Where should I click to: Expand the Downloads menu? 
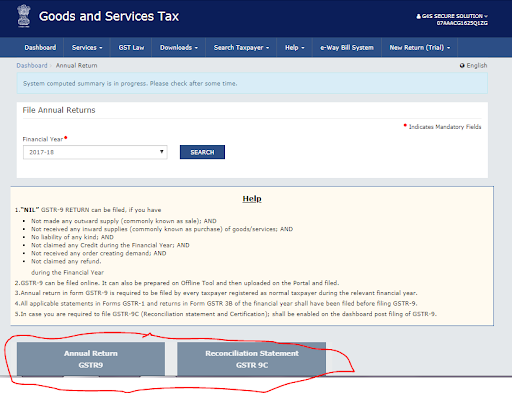point(179,47)
